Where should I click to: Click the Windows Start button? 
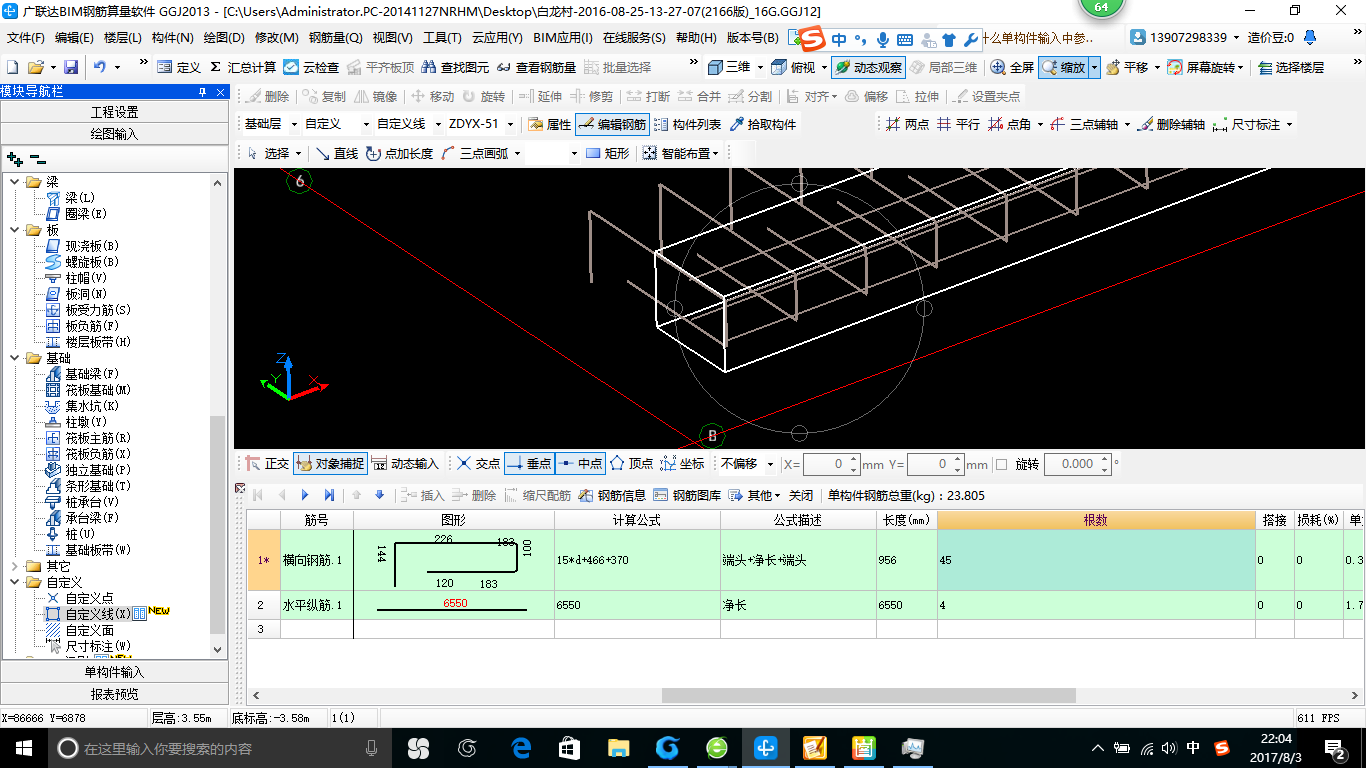coord(23,747)
